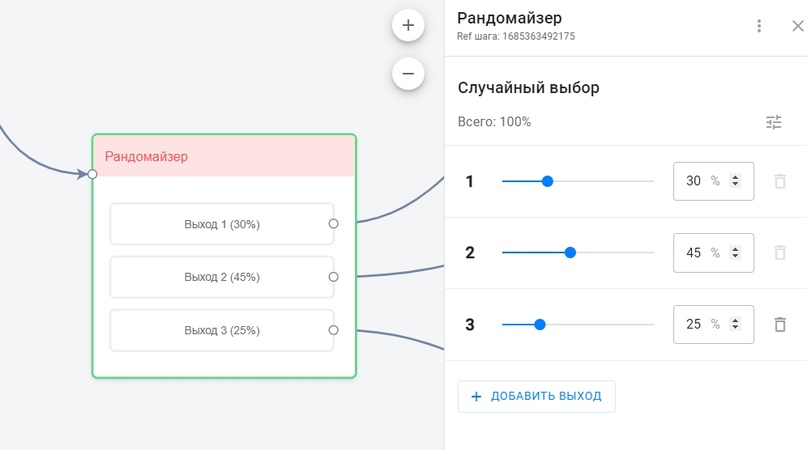Click the zoom in plus button
This screenshot has width=807, height=450.
[408, 25]
